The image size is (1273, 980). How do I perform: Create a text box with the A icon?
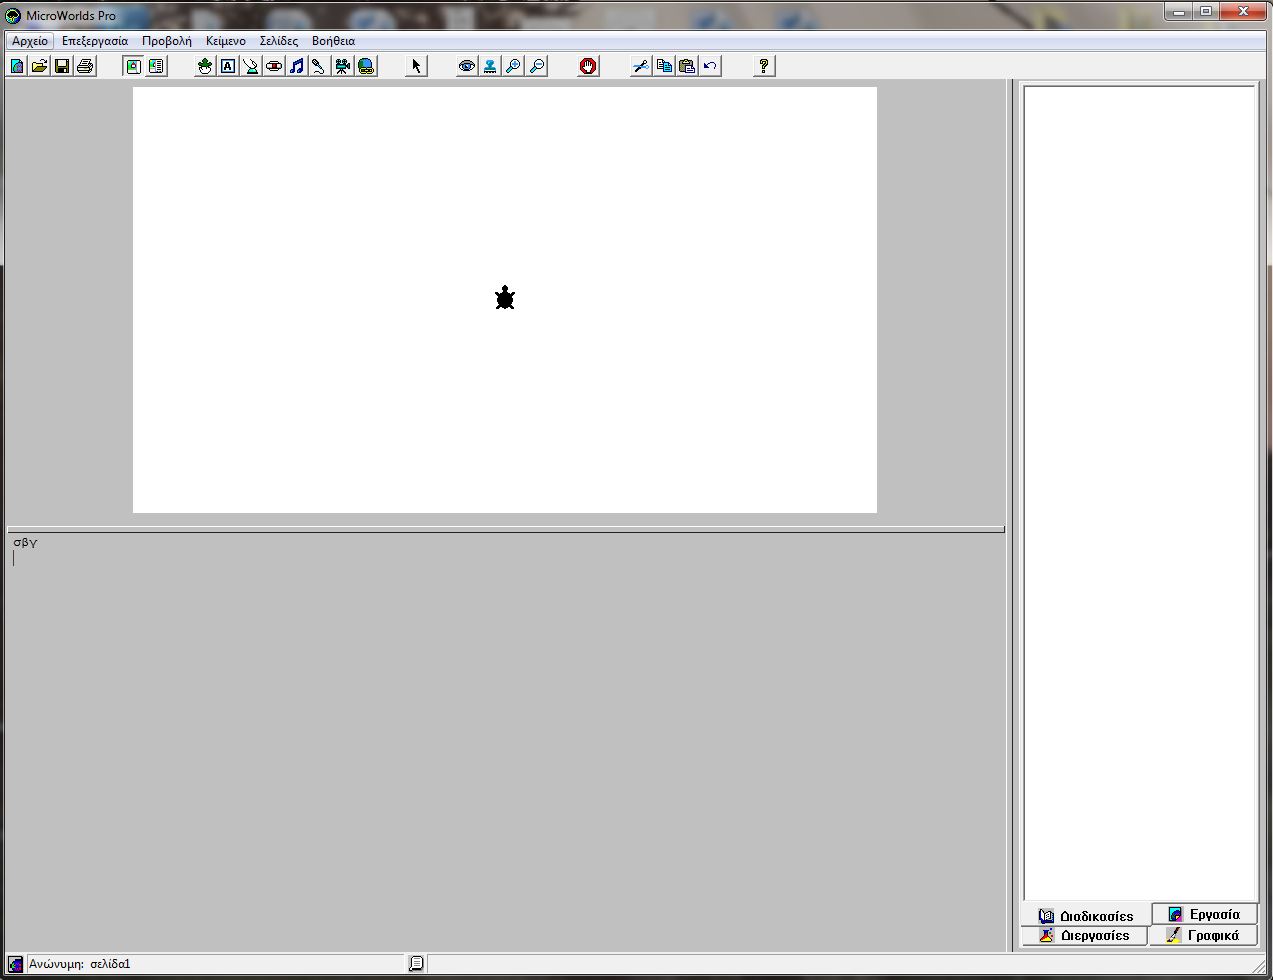228,66
